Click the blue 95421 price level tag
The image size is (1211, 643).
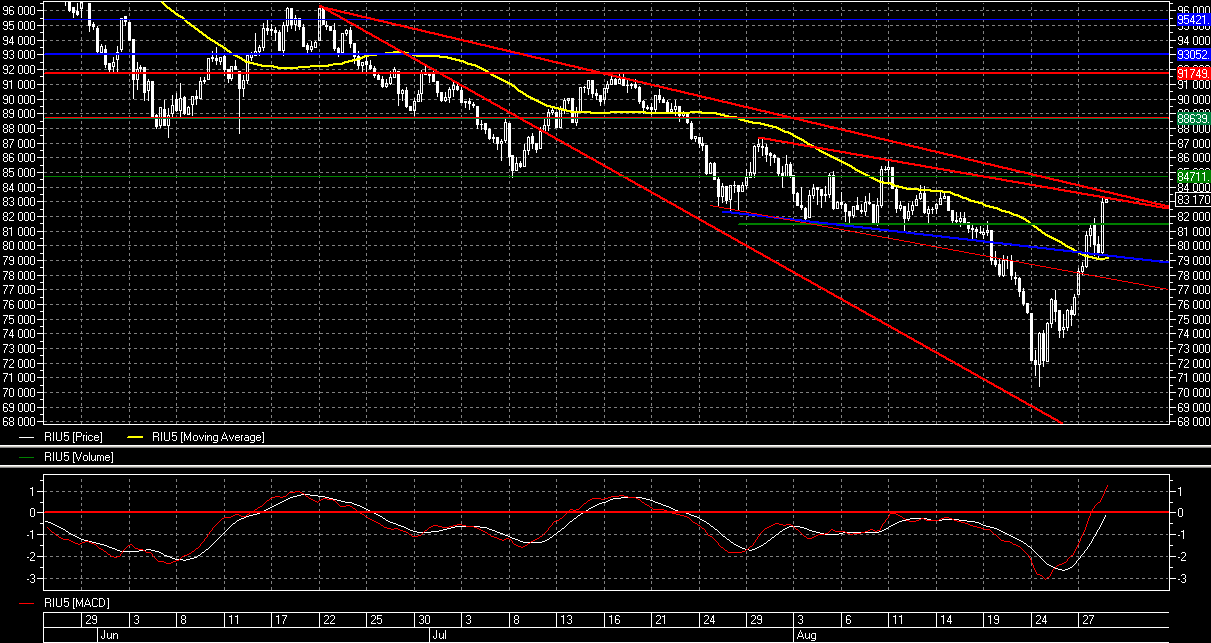coord(1192,19)
